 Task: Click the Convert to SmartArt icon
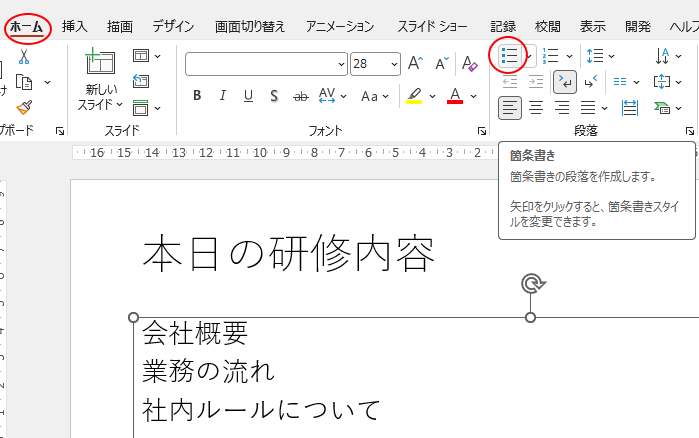[662, 108]
